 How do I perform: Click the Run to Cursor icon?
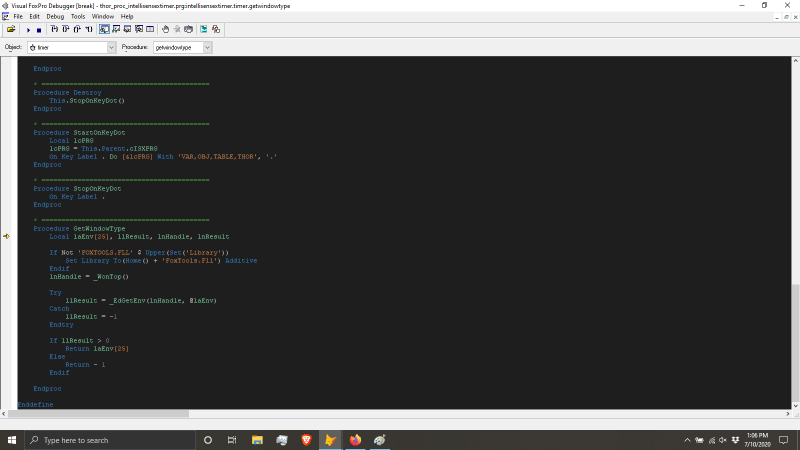pyautogui.click(x=89, y=30)
